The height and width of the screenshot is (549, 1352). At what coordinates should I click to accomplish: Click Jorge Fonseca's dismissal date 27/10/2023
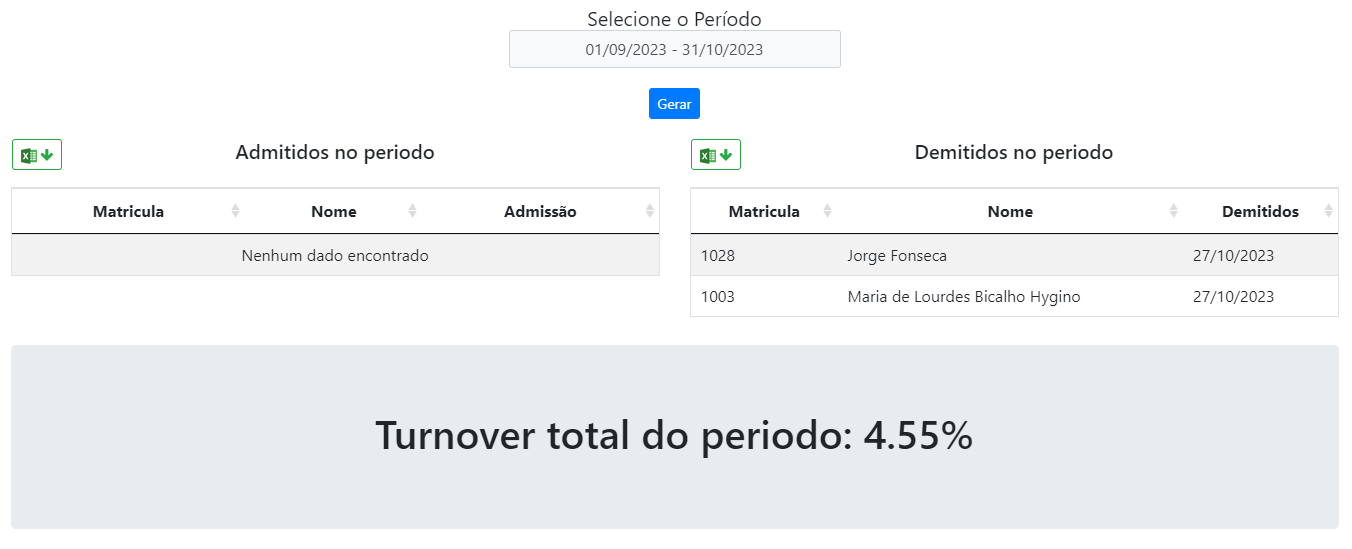[x=1234, y=255]
